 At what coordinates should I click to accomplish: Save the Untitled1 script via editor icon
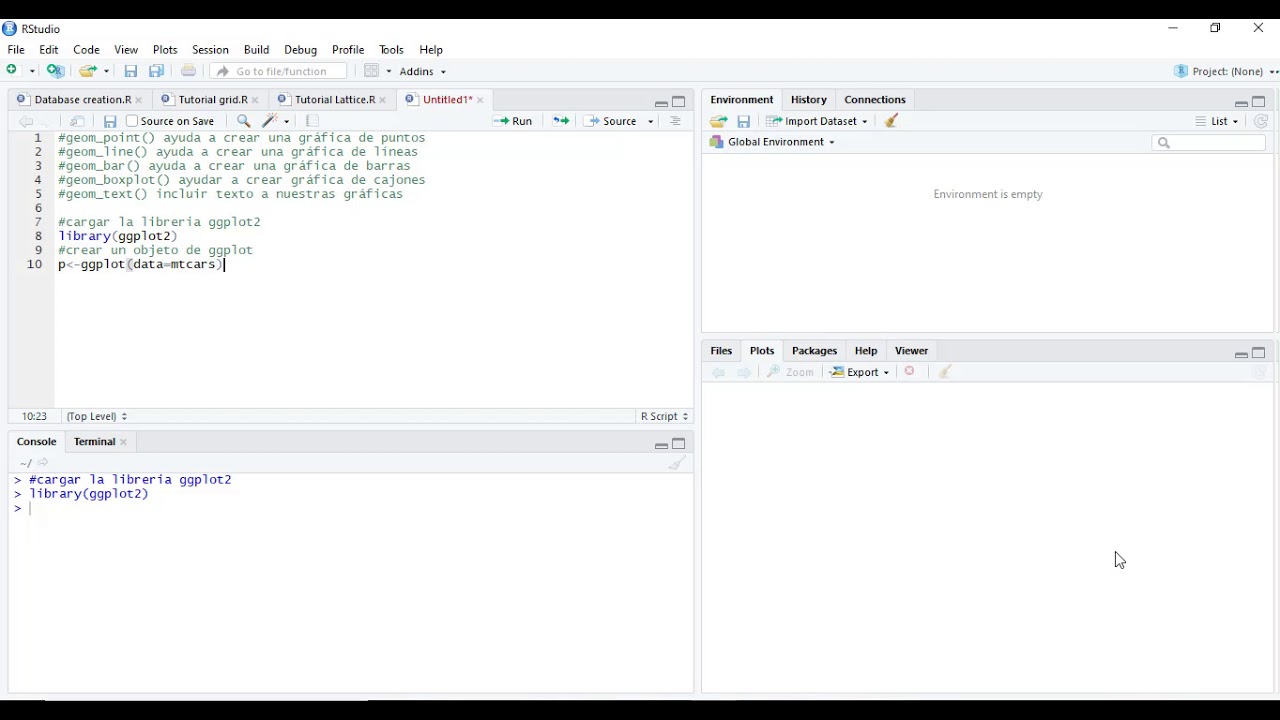point(110,121)
